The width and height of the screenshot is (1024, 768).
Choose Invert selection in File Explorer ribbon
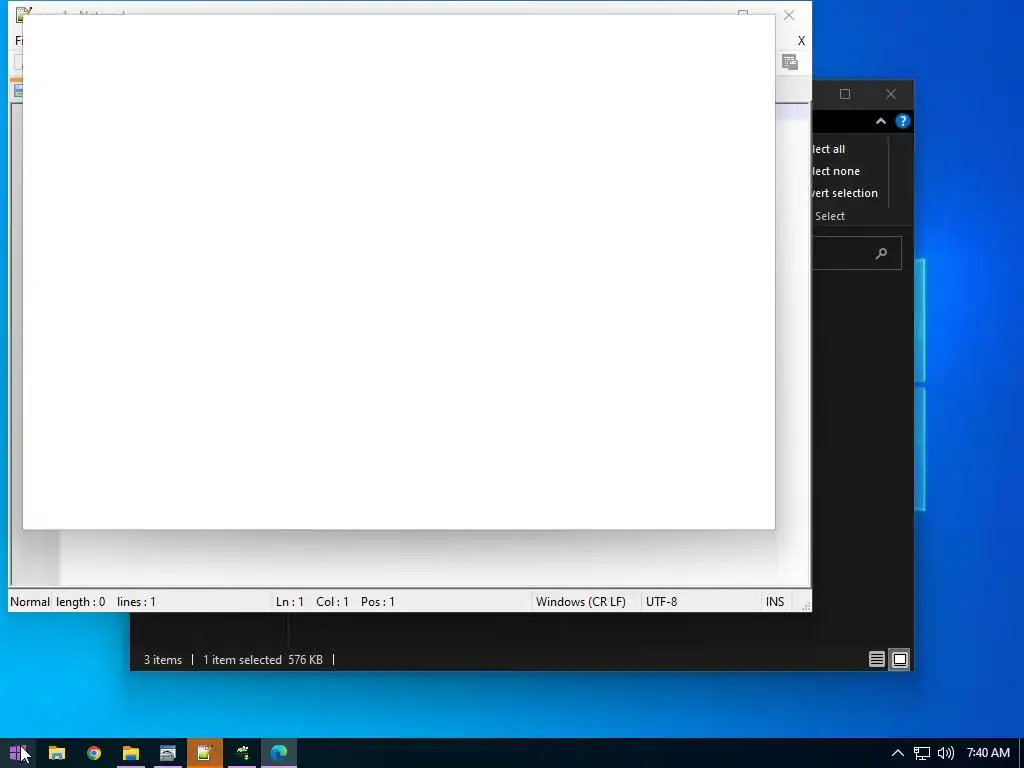[844, 193]
